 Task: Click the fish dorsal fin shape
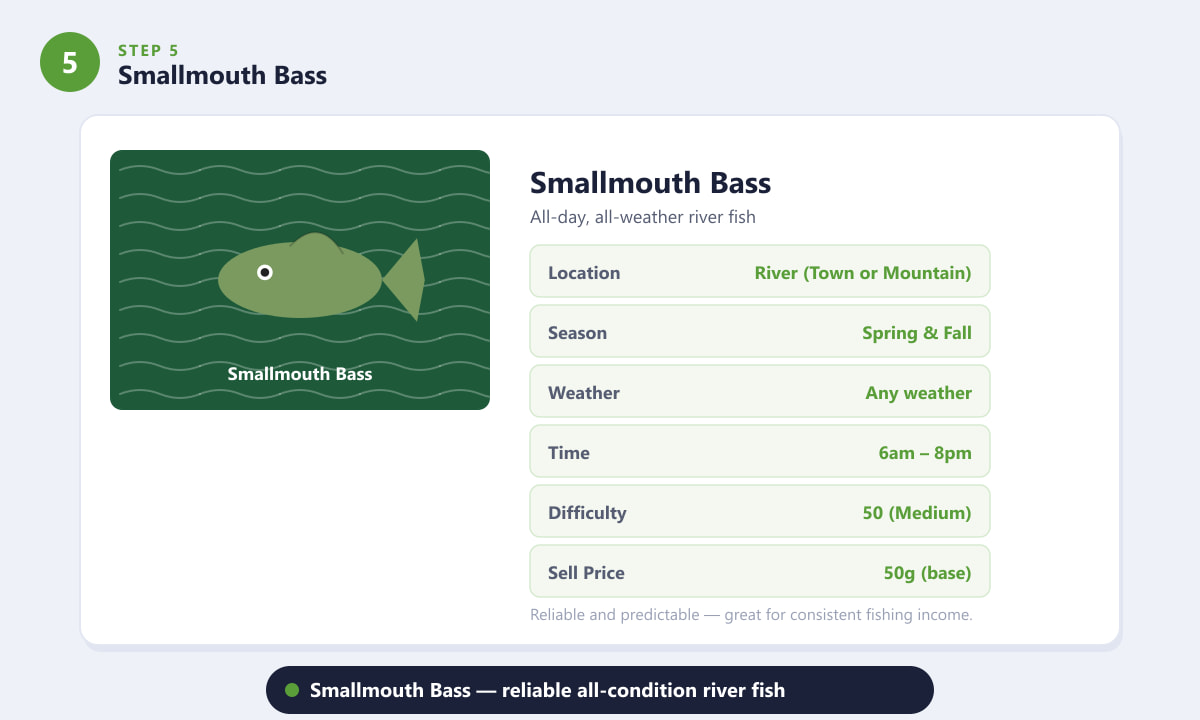point(317,244)
